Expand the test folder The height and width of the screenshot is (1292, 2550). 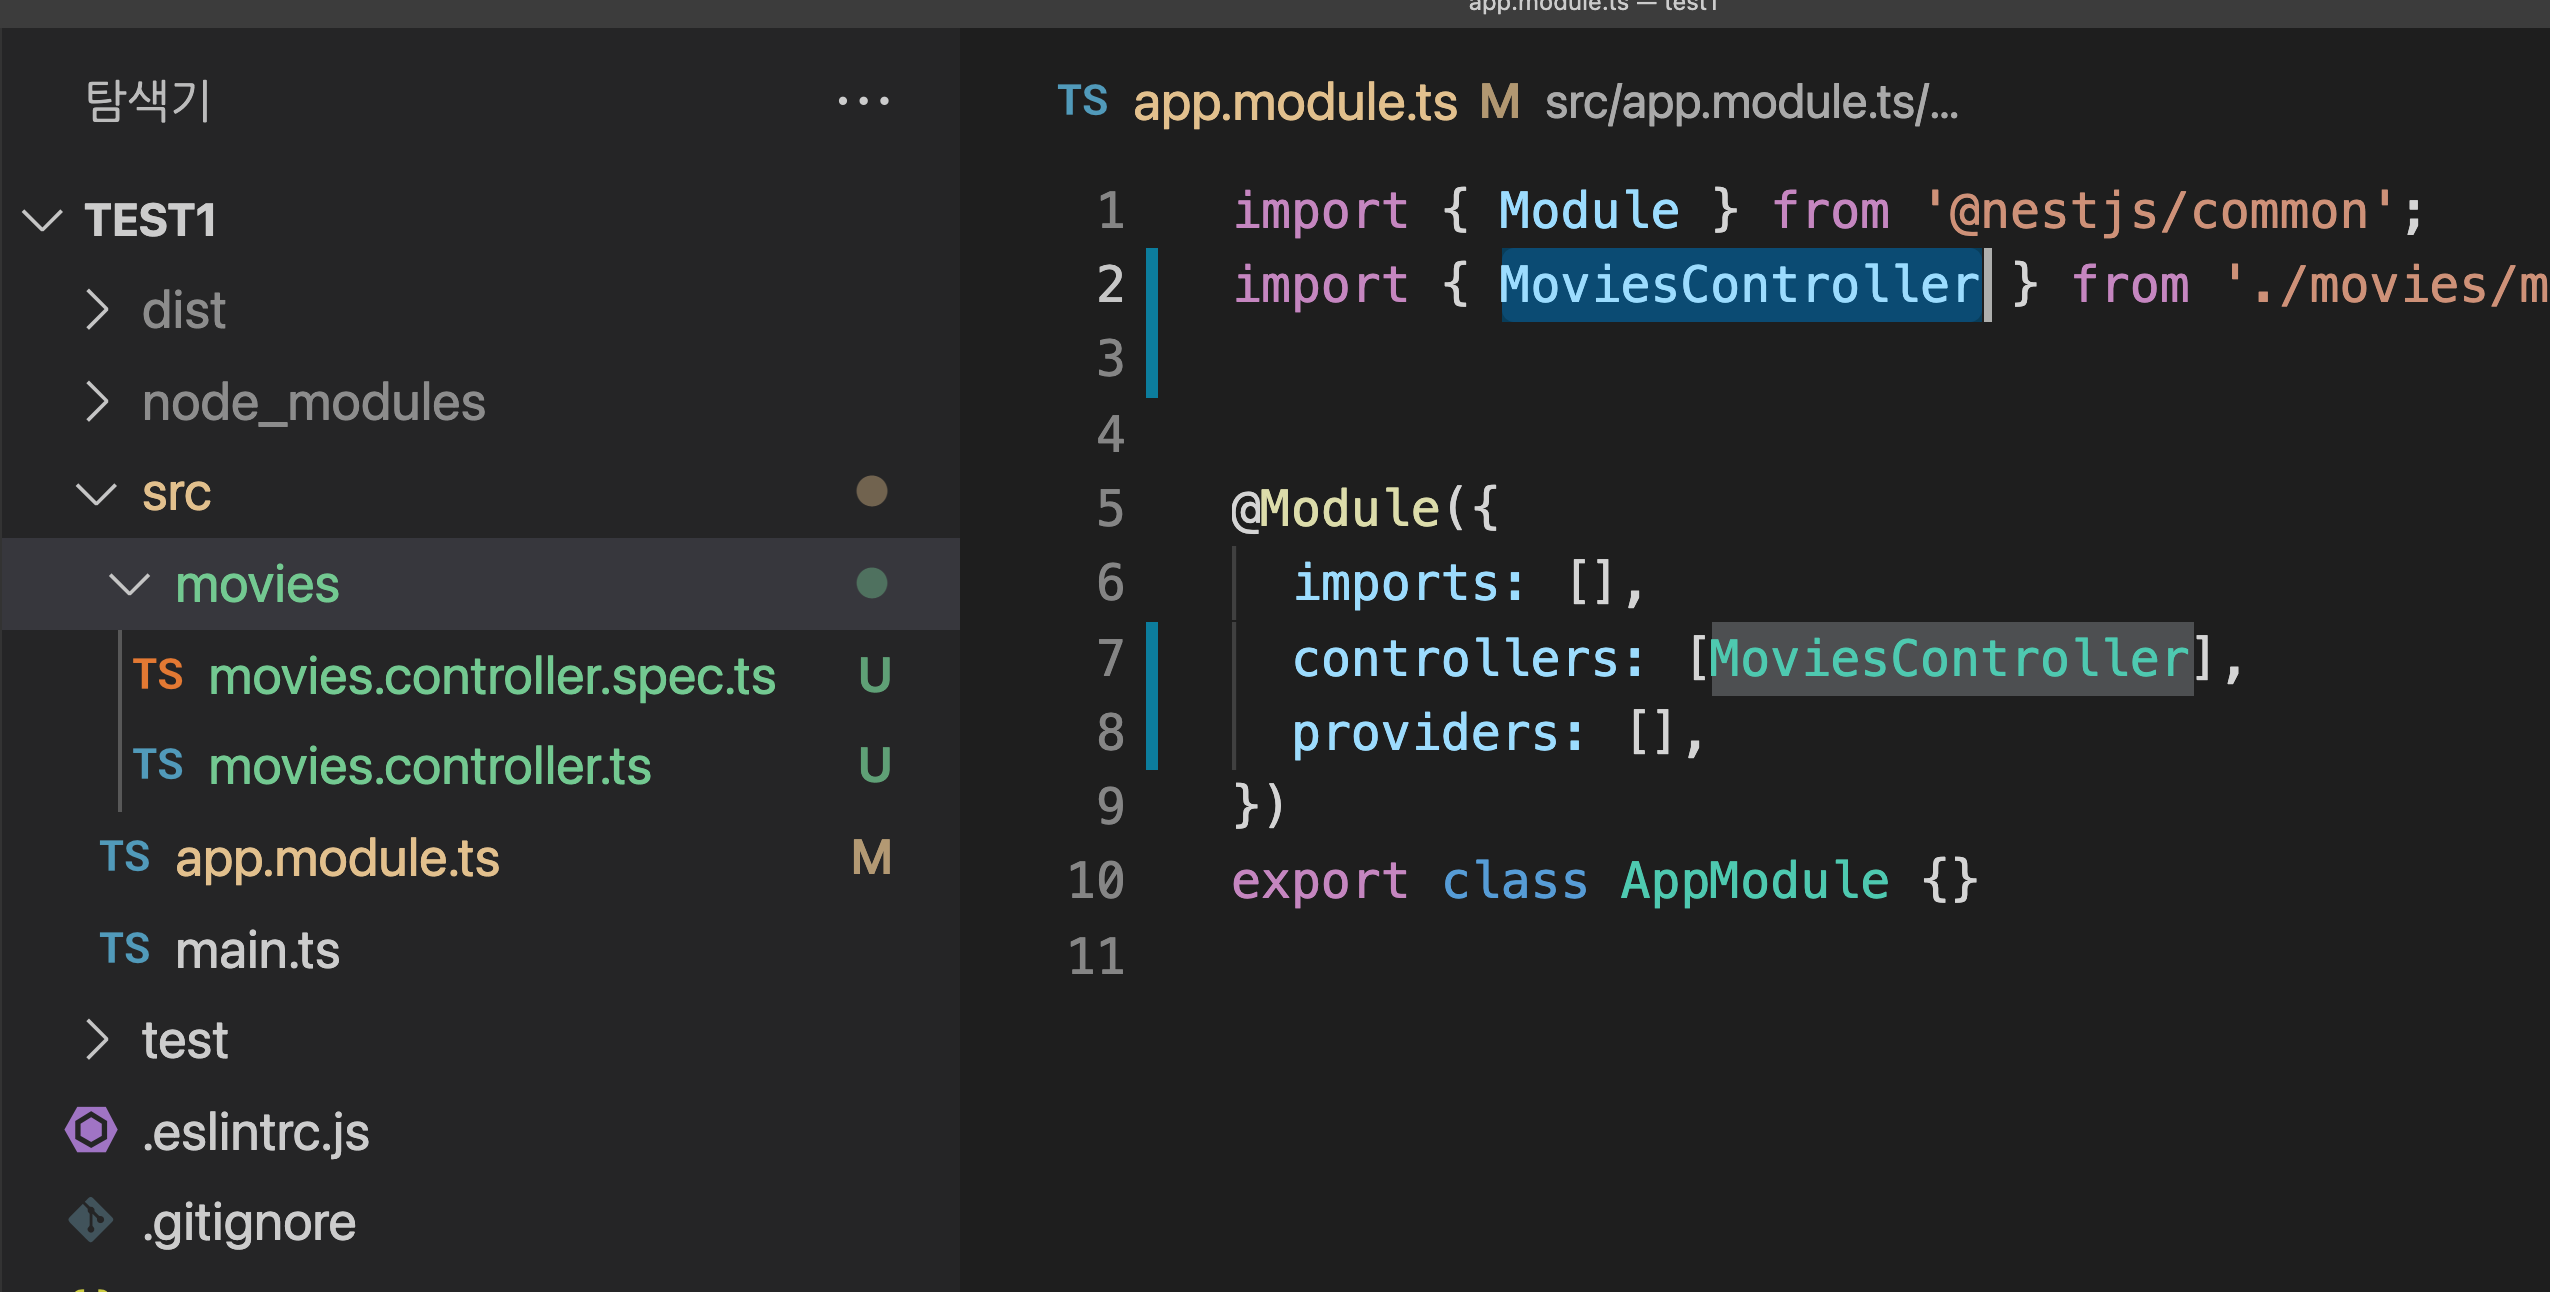click(x=96, y=1040)
